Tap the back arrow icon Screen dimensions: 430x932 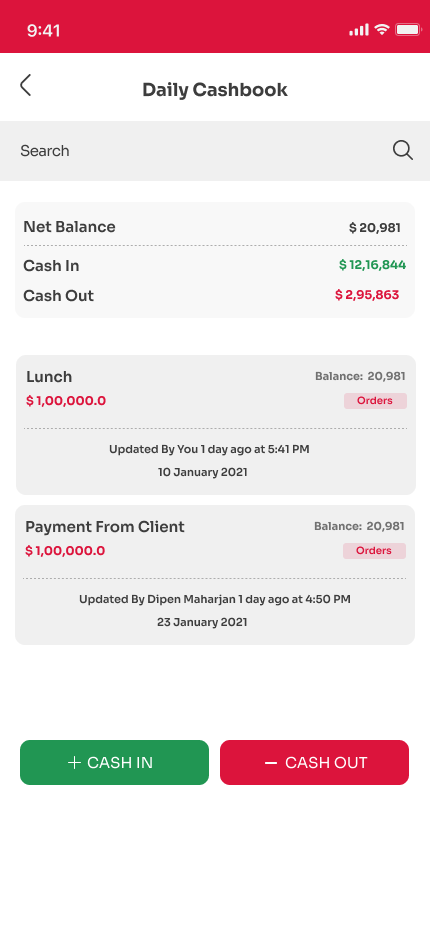click(26, 86)
